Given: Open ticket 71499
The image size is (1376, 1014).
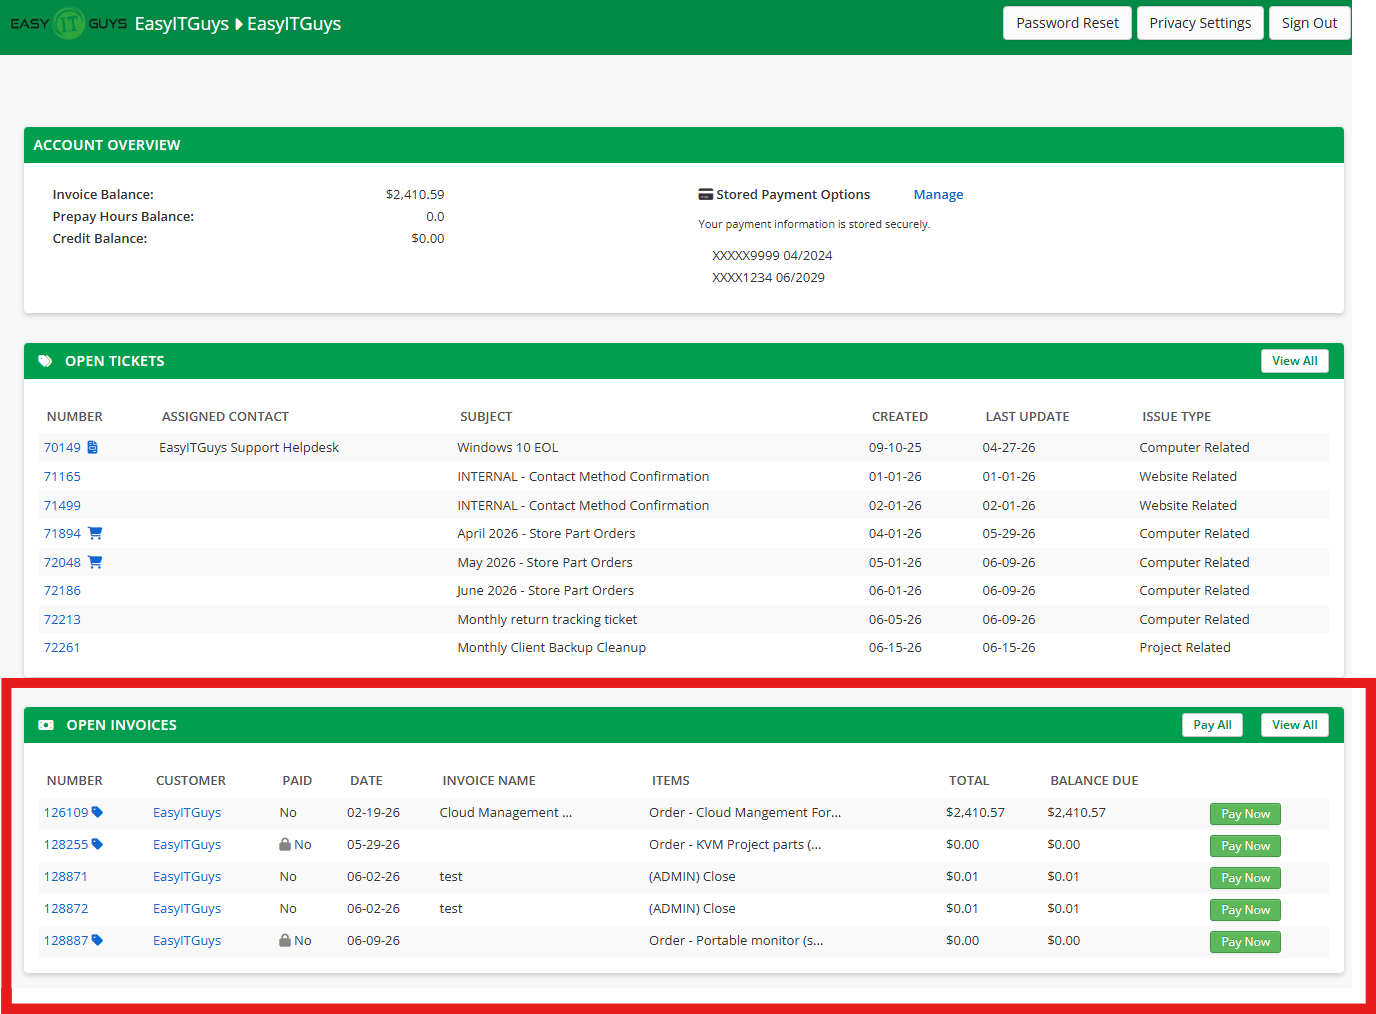Looking at the screenshot, I should [62, 505].
